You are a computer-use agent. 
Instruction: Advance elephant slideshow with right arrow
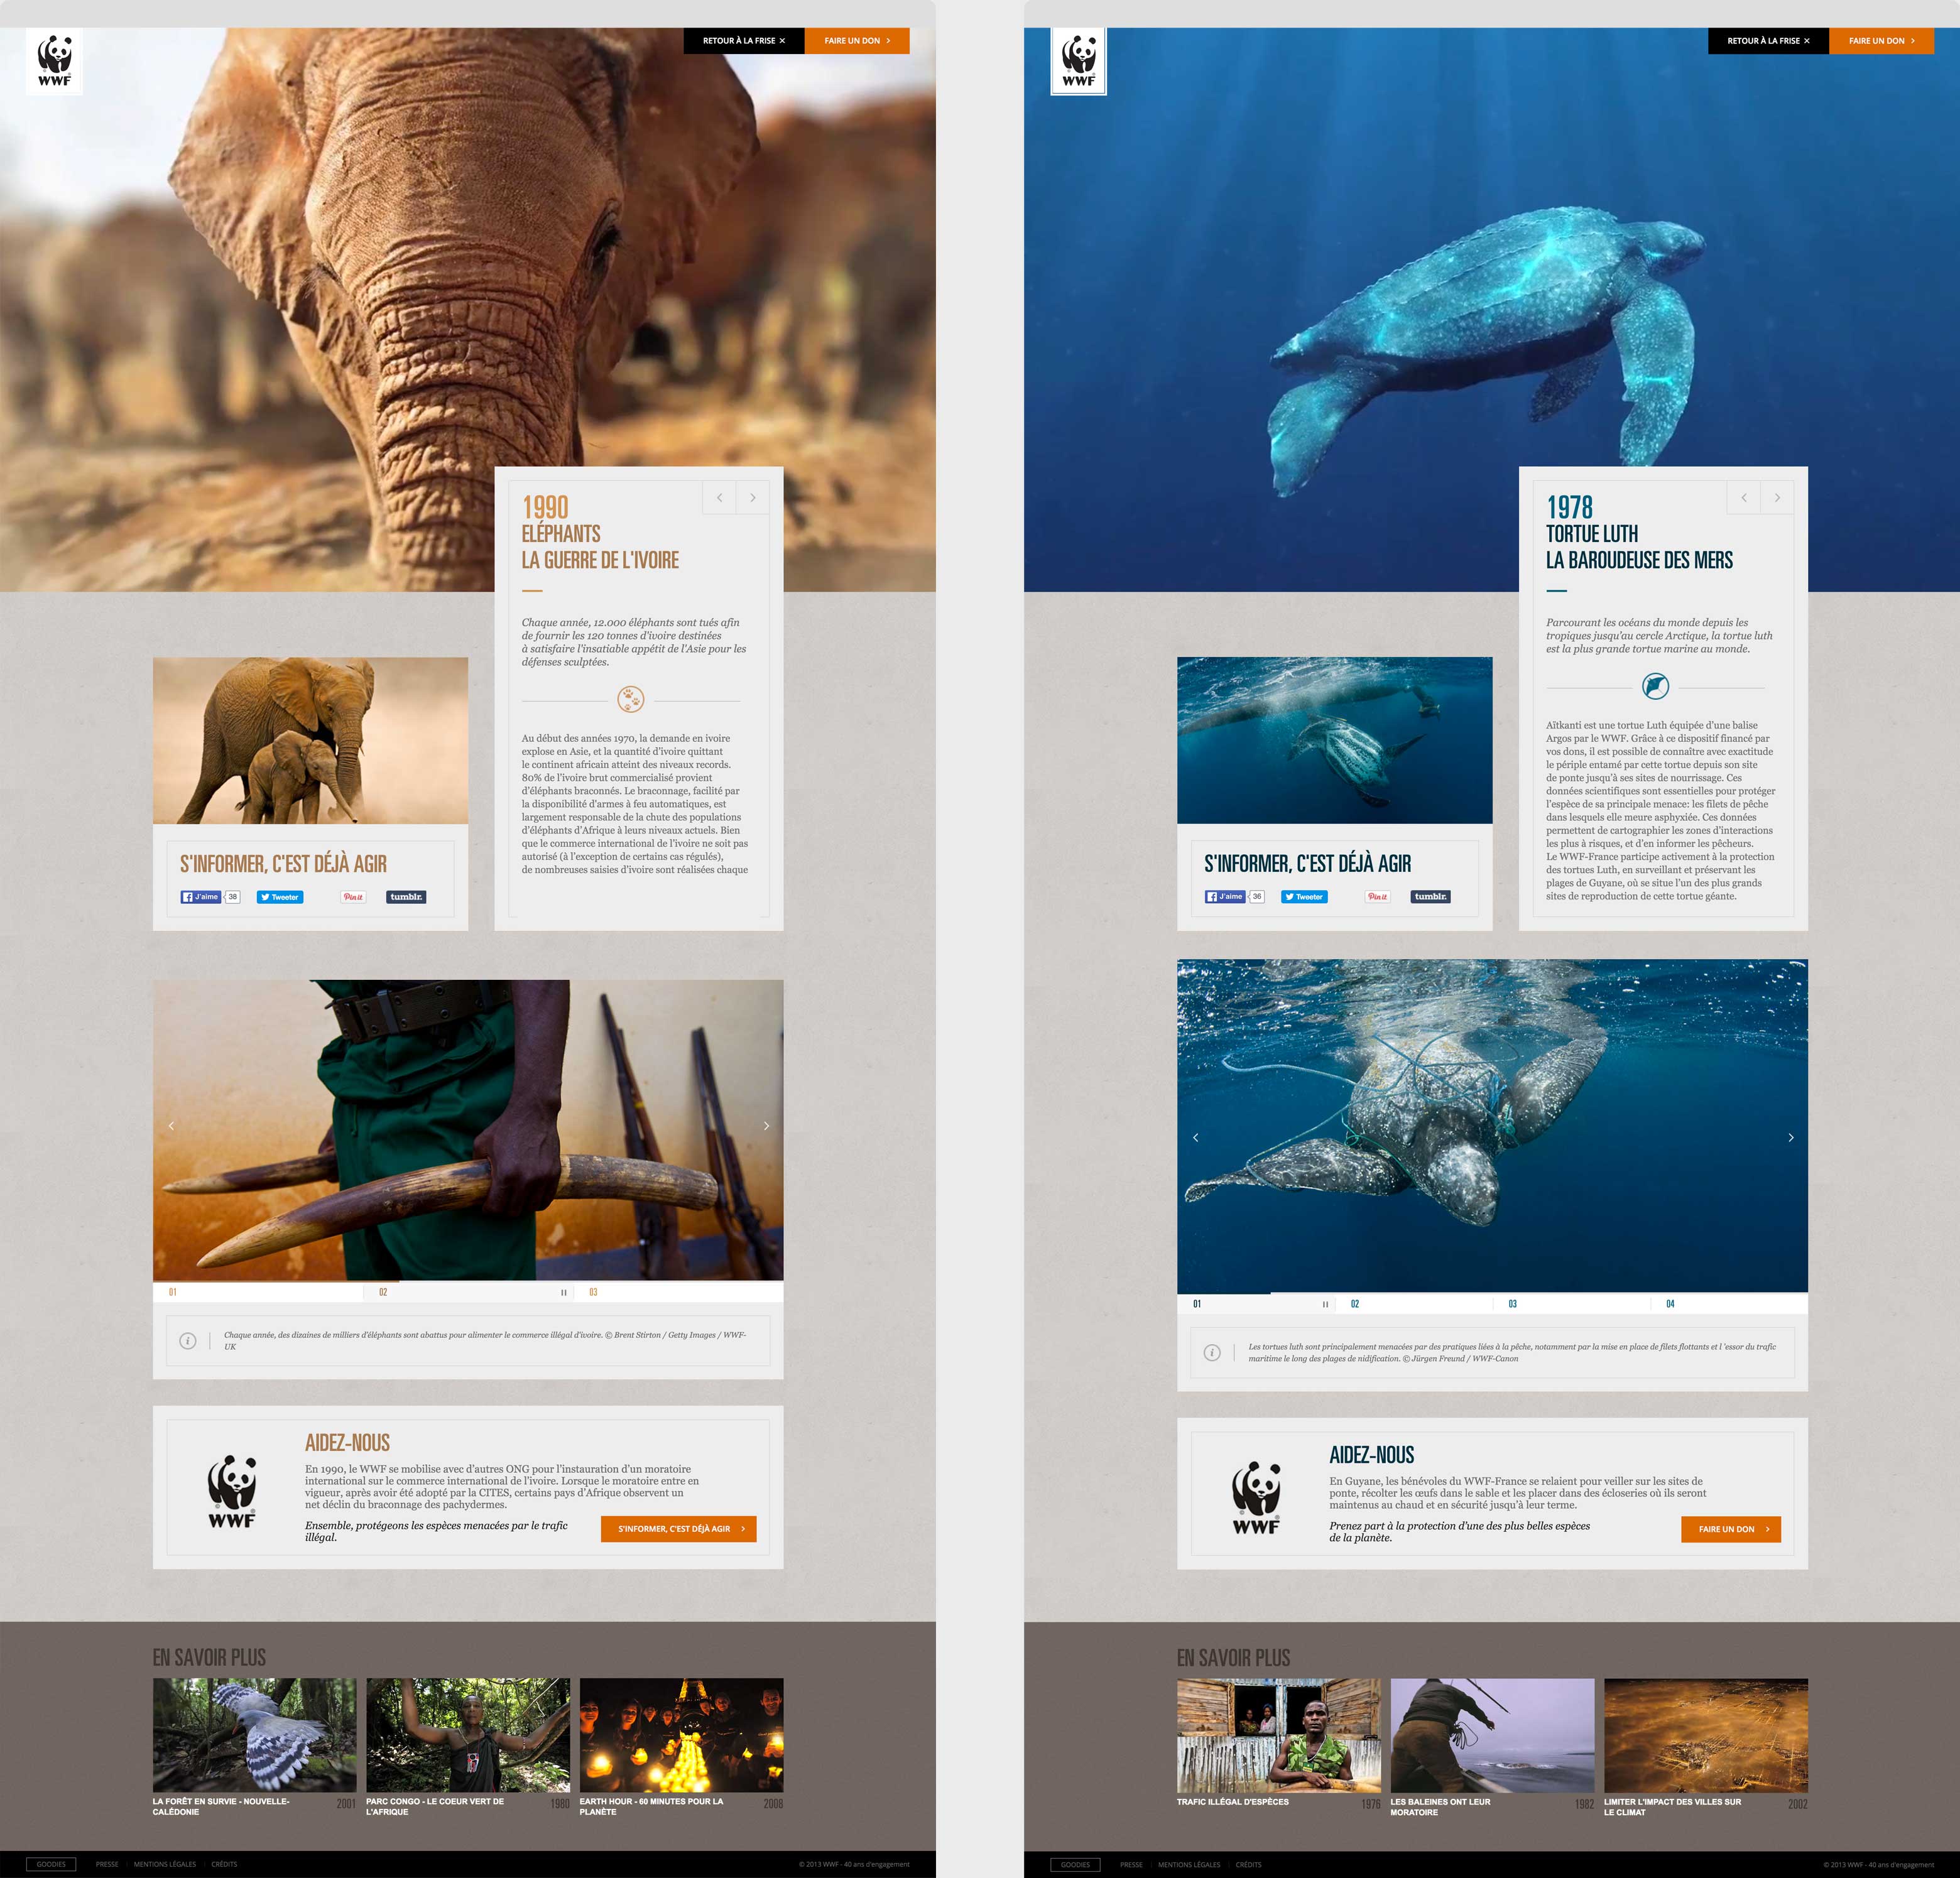tap(766, 1126)
